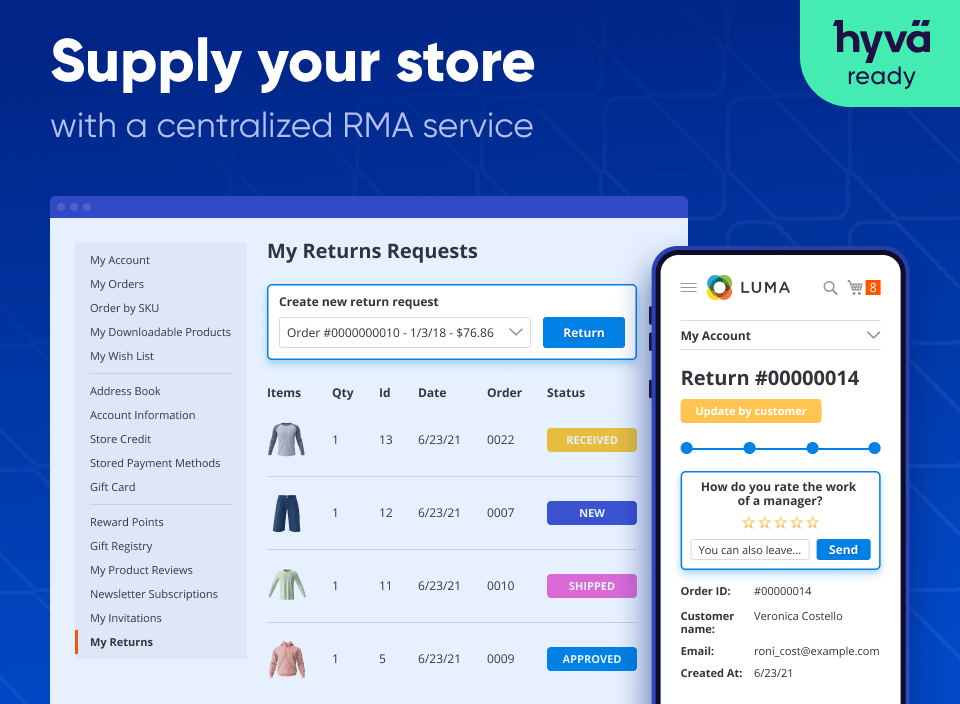Click Order ID value #00000014
960x704 pixels.
point(782,591)
